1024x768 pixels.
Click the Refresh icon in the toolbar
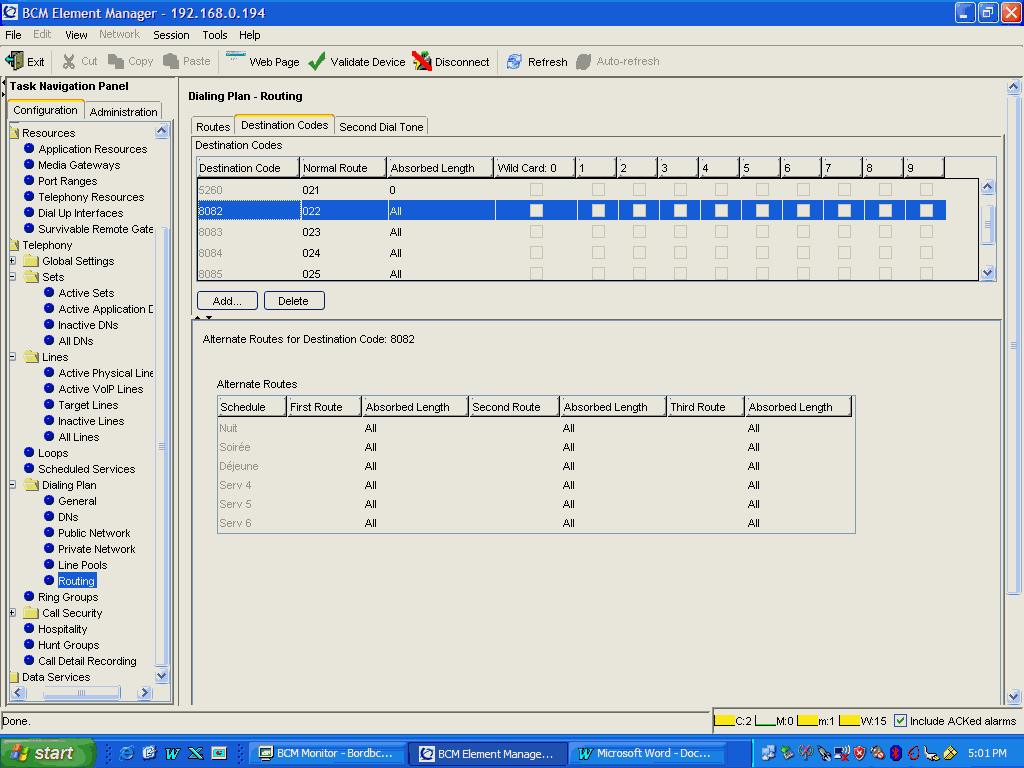[x=515, y=61]
